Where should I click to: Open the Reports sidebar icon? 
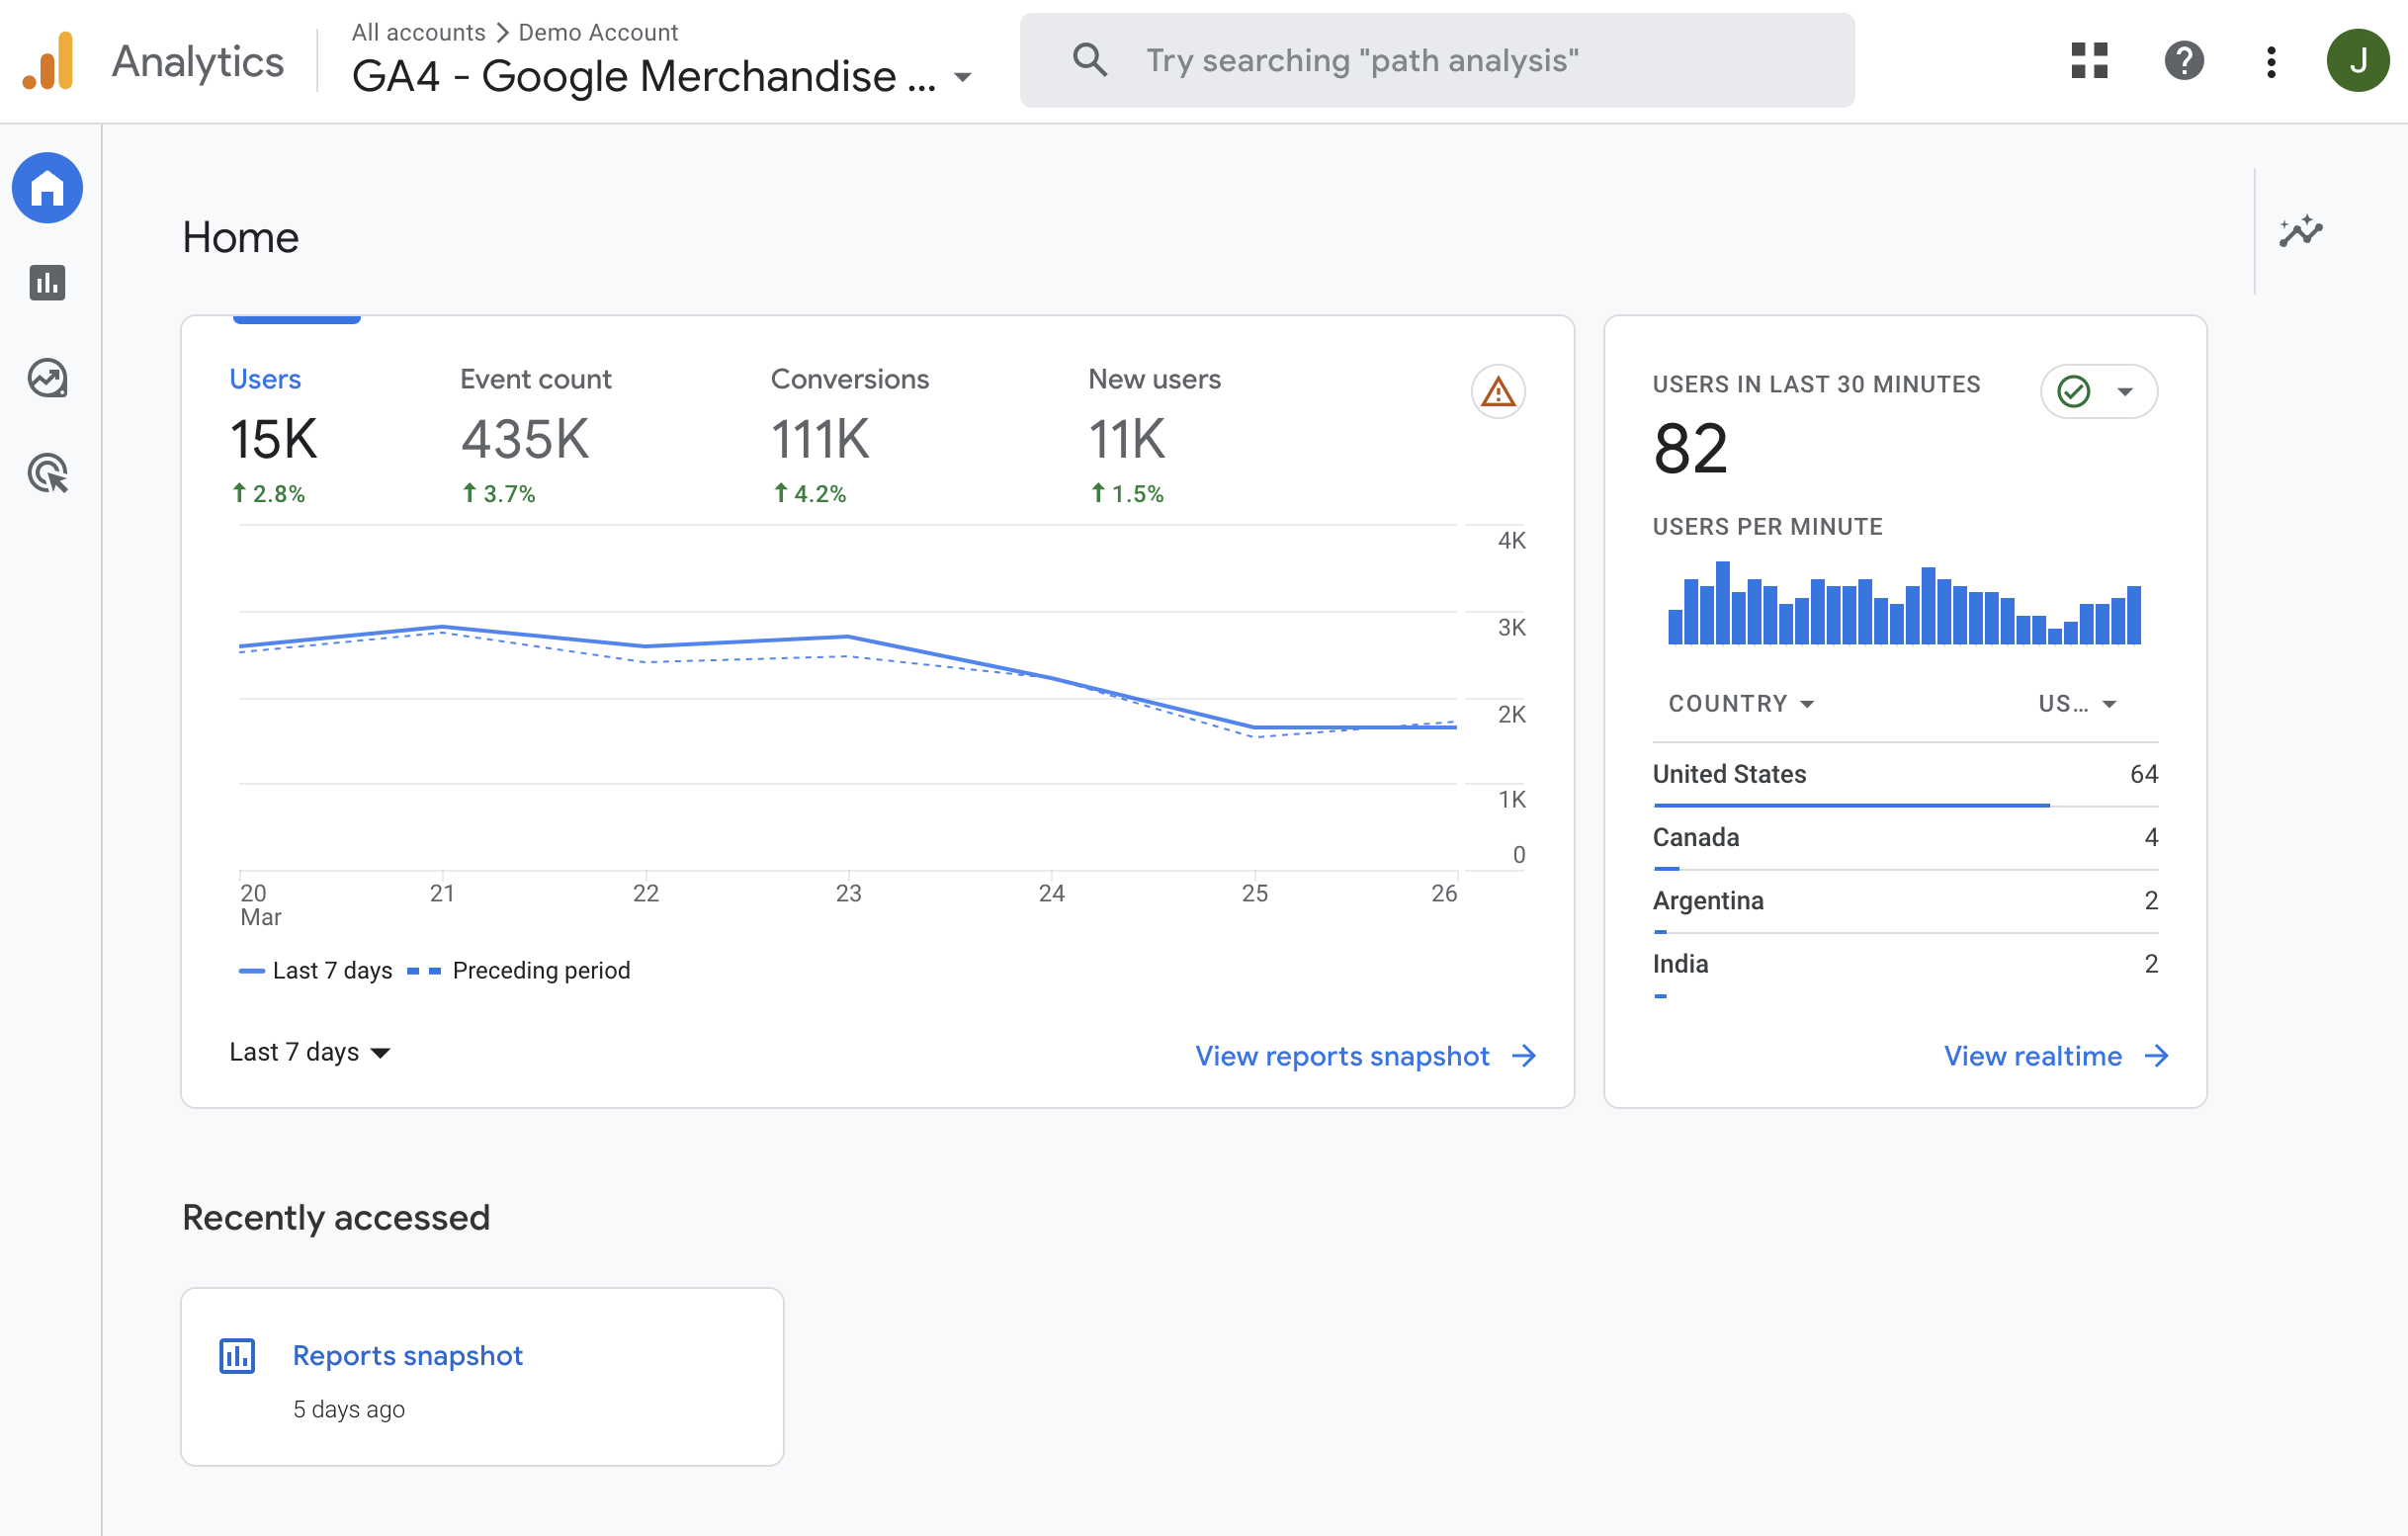click(x=47, y=283)
